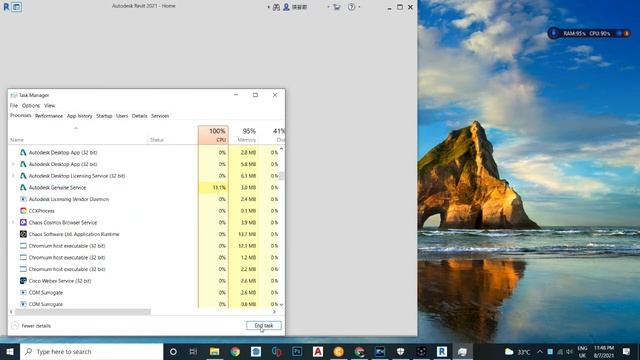Open Revit search binoculars icon
Image resolution: width=640 pixels, height=360 pixels.
tap(276, 7)
